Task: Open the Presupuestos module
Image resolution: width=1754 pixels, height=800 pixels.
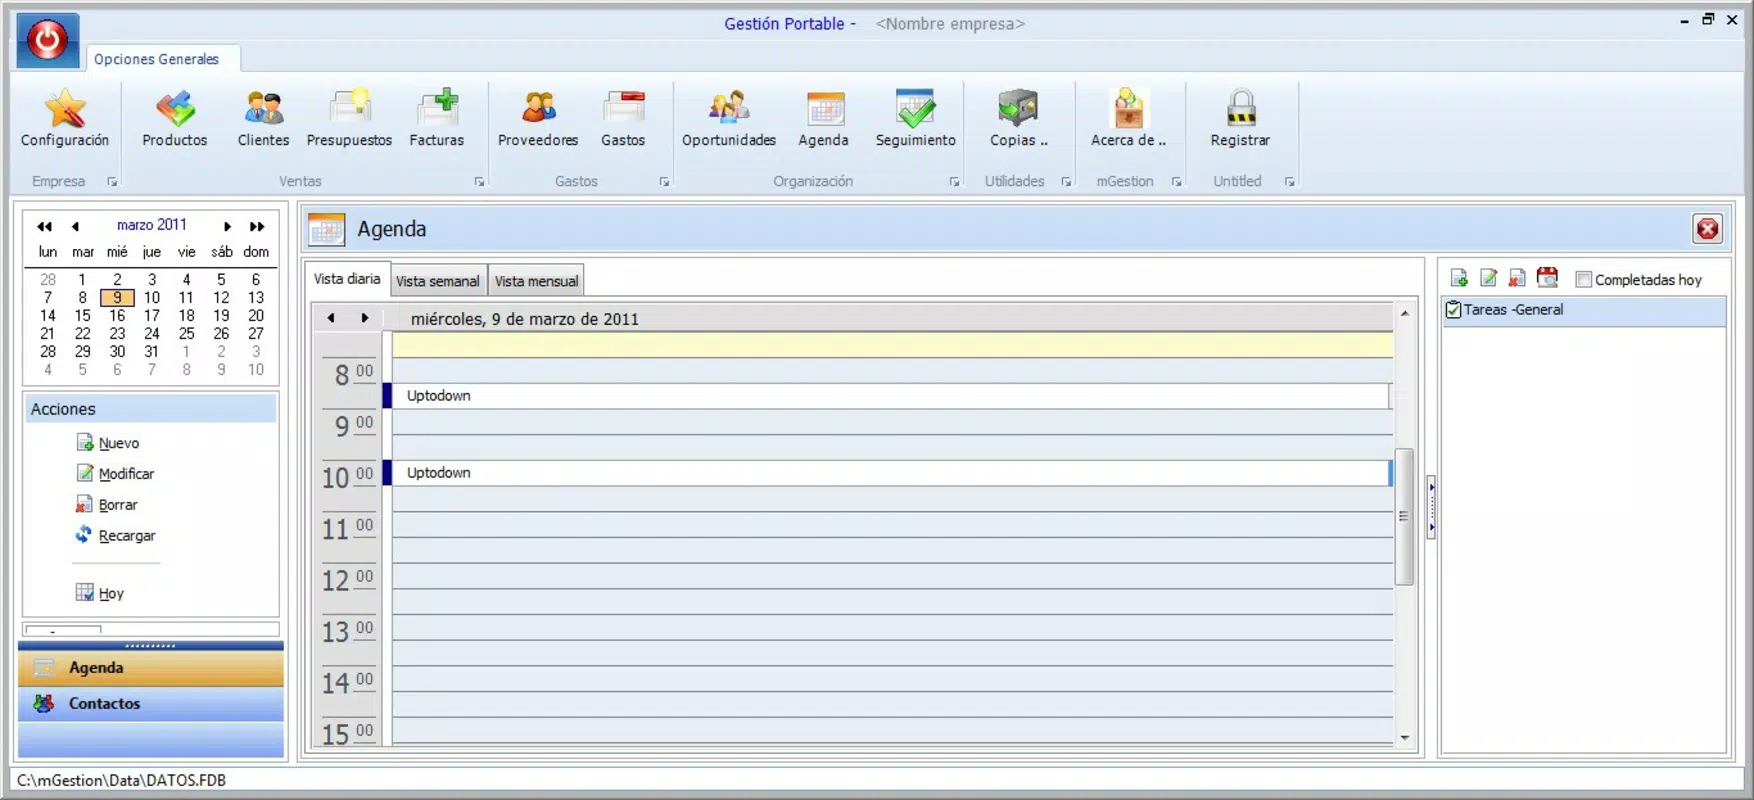Action: pyautogui.click(x=349, y=118)
